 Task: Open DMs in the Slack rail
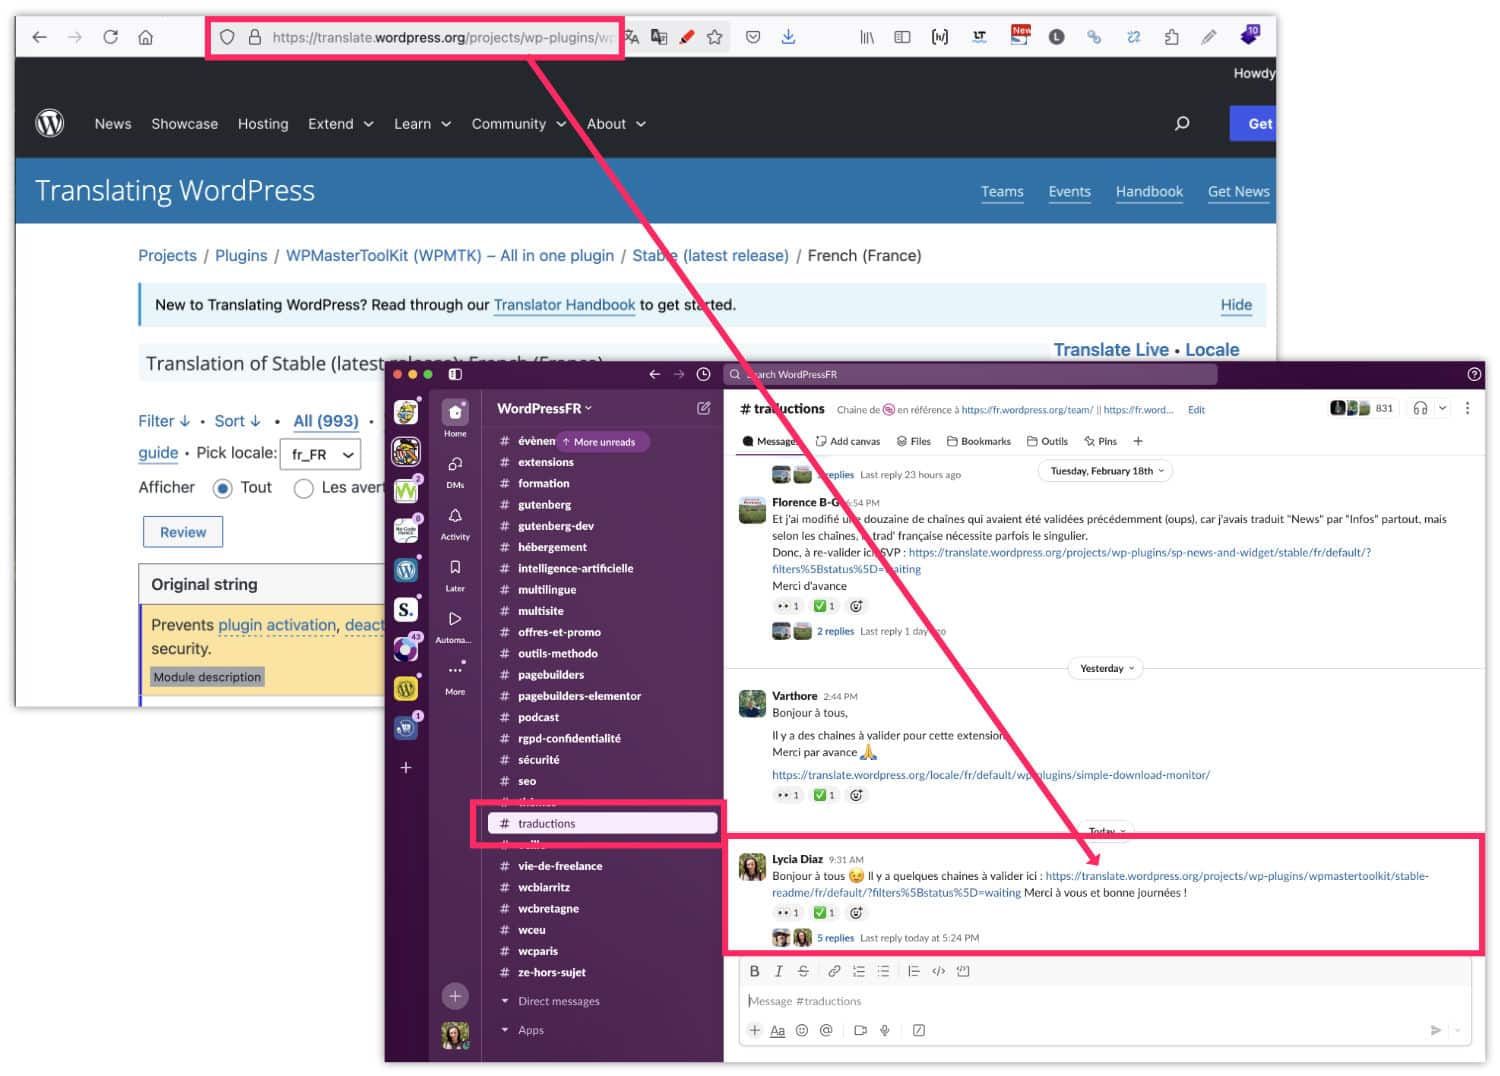(x=455, y=471)
